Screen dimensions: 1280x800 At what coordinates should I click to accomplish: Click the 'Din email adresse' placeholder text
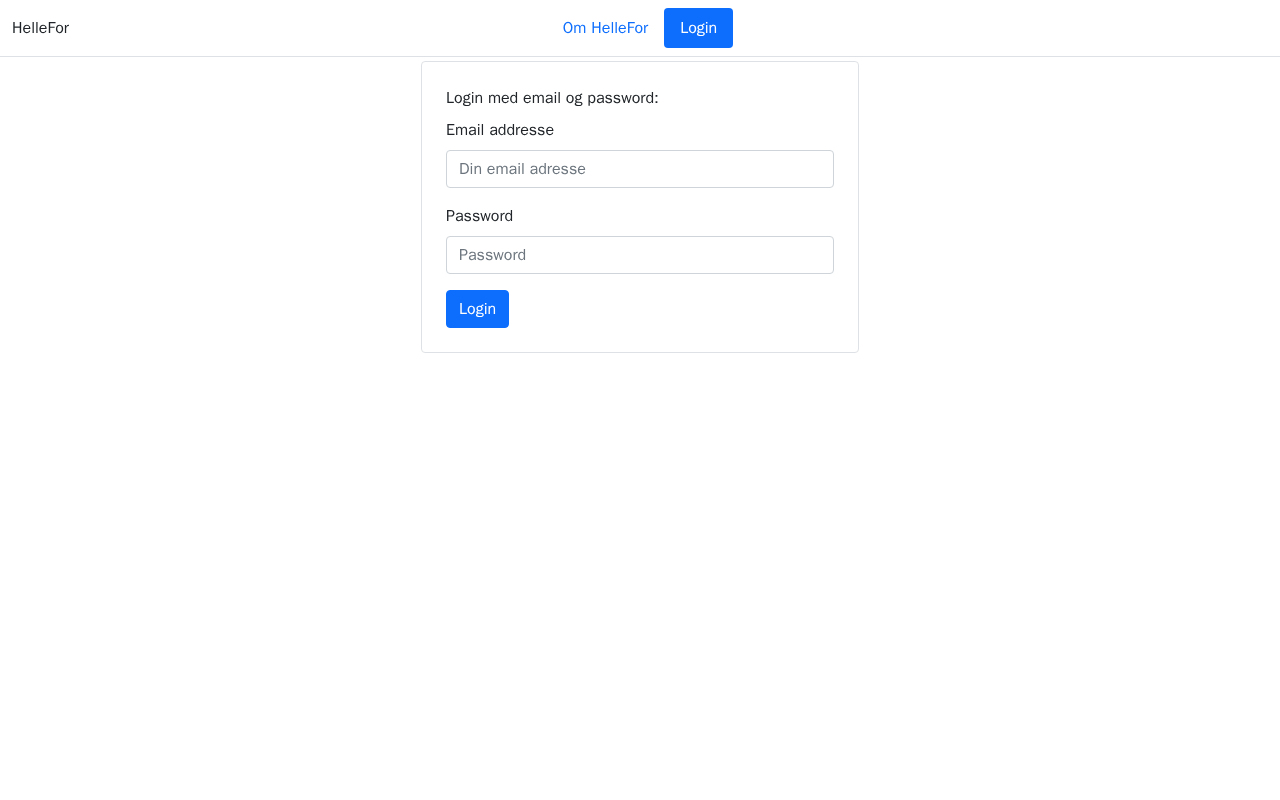(x=522, y=169)
